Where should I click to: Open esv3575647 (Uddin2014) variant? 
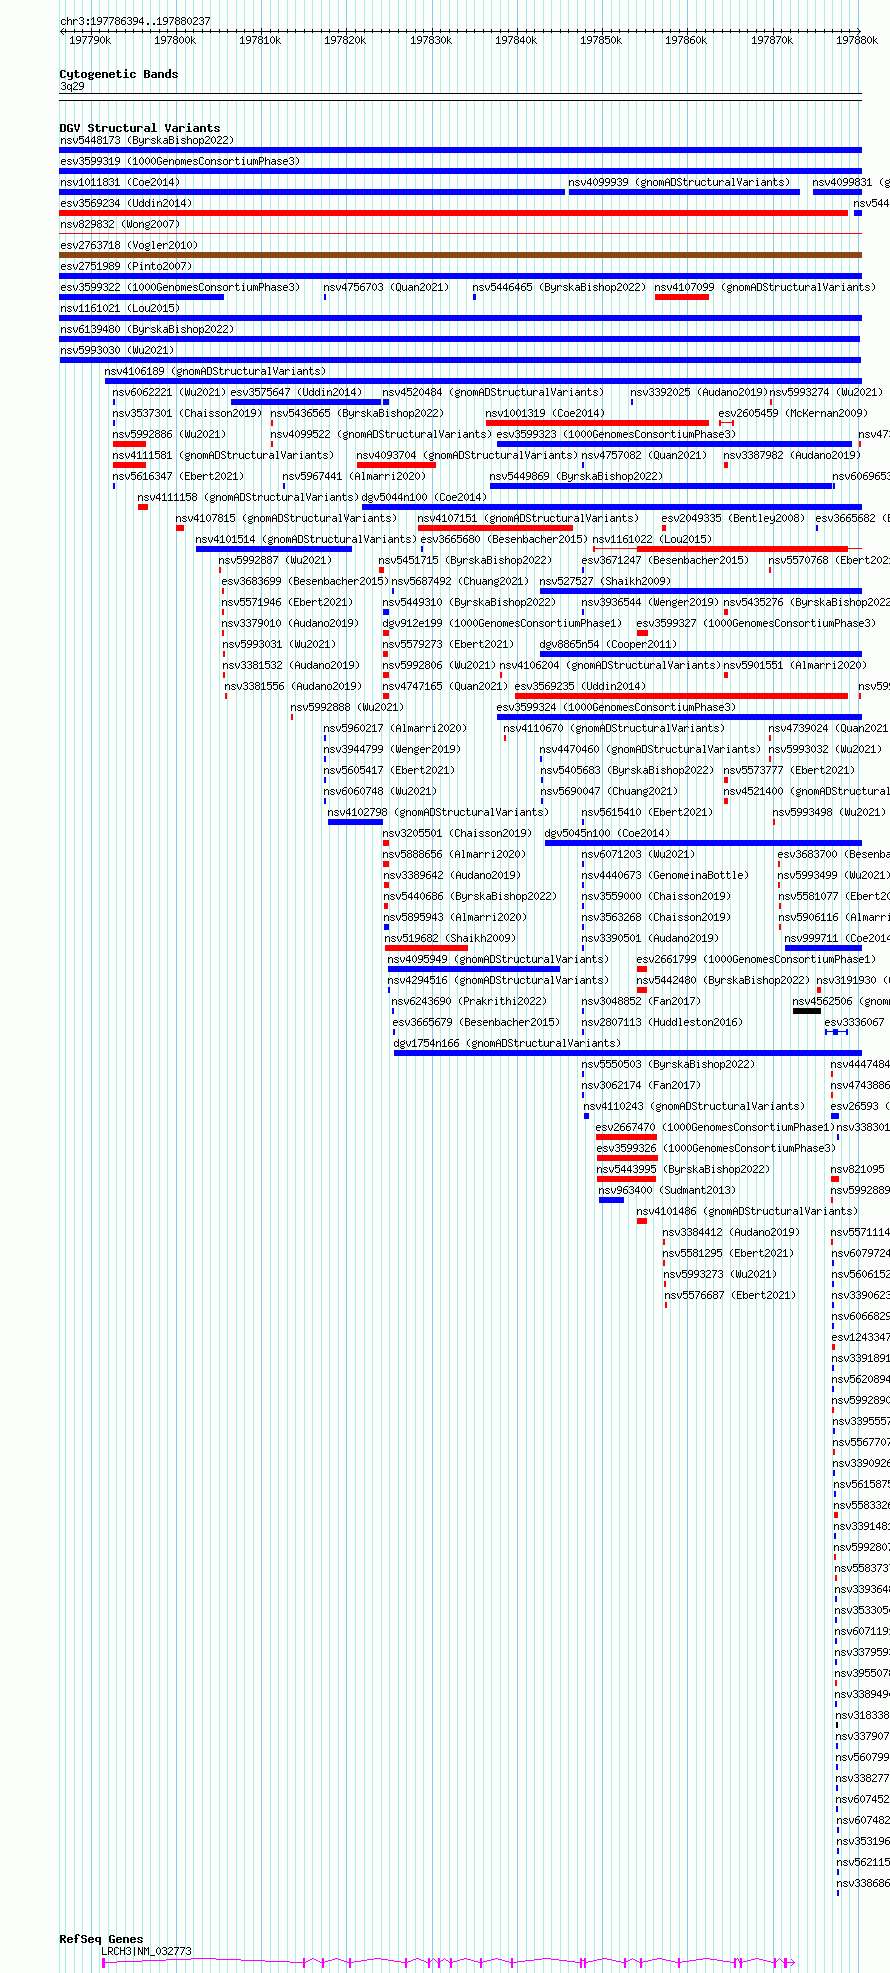coord(297,392)
